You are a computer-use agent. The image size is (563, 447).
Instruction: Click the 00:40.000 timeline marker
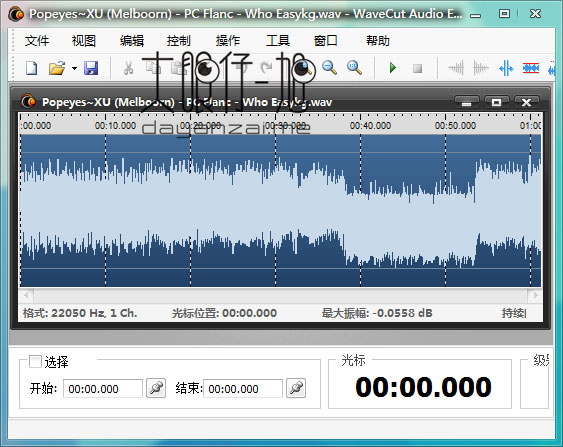coord(371,126)
